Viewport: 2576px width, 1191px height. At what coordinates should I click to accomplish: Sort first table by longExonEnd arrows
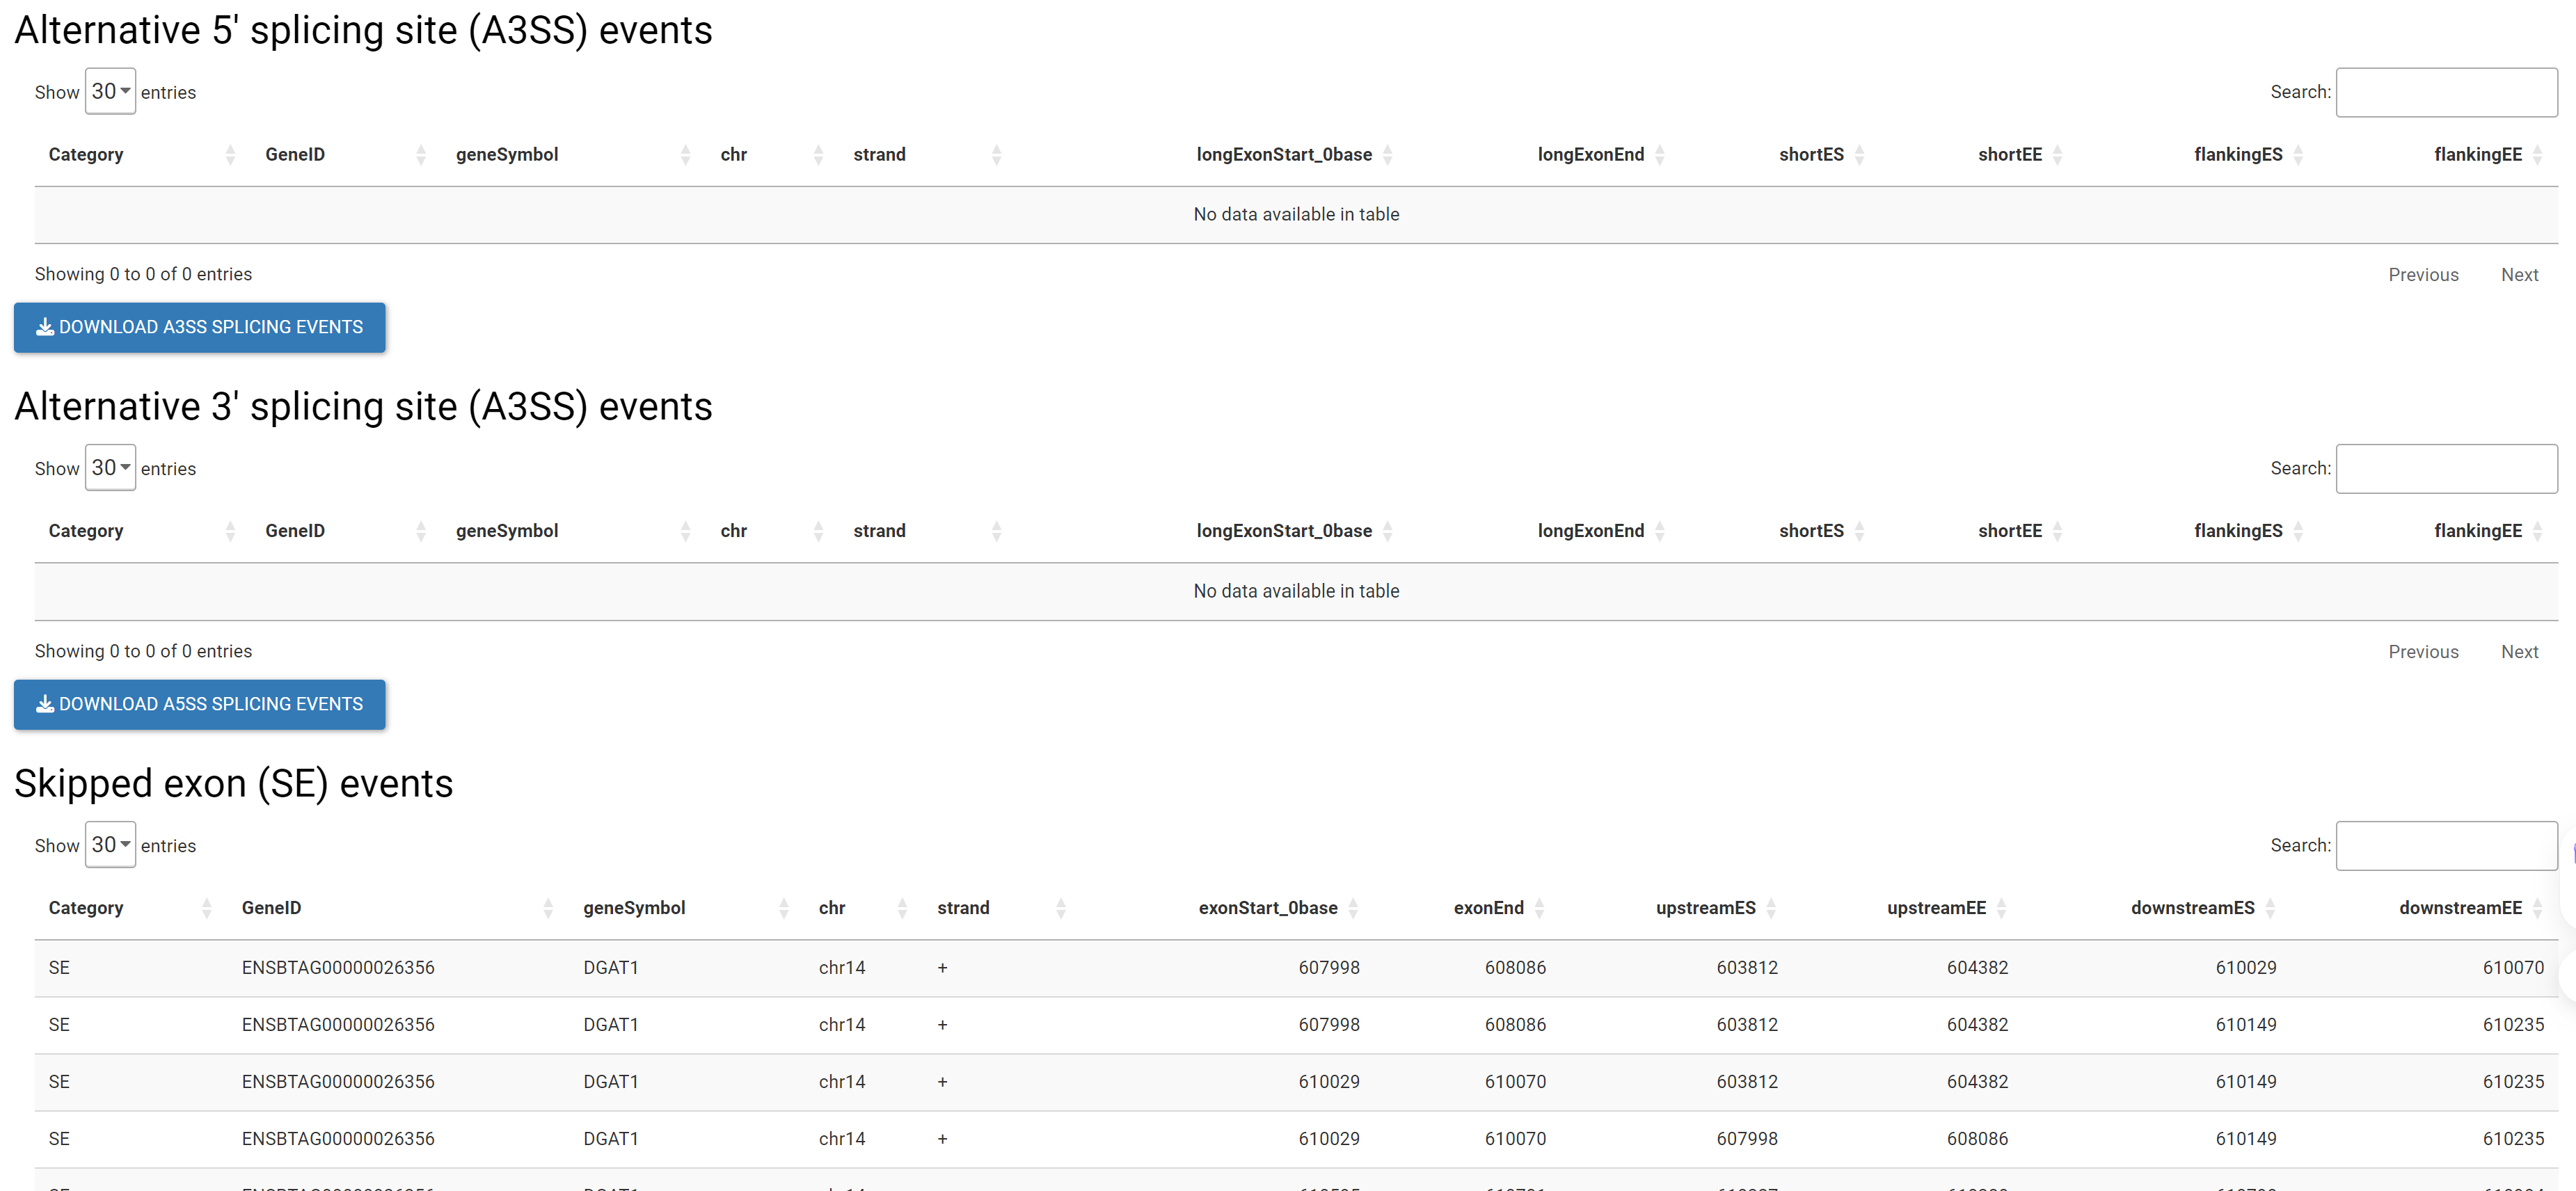pos(1659,155)
